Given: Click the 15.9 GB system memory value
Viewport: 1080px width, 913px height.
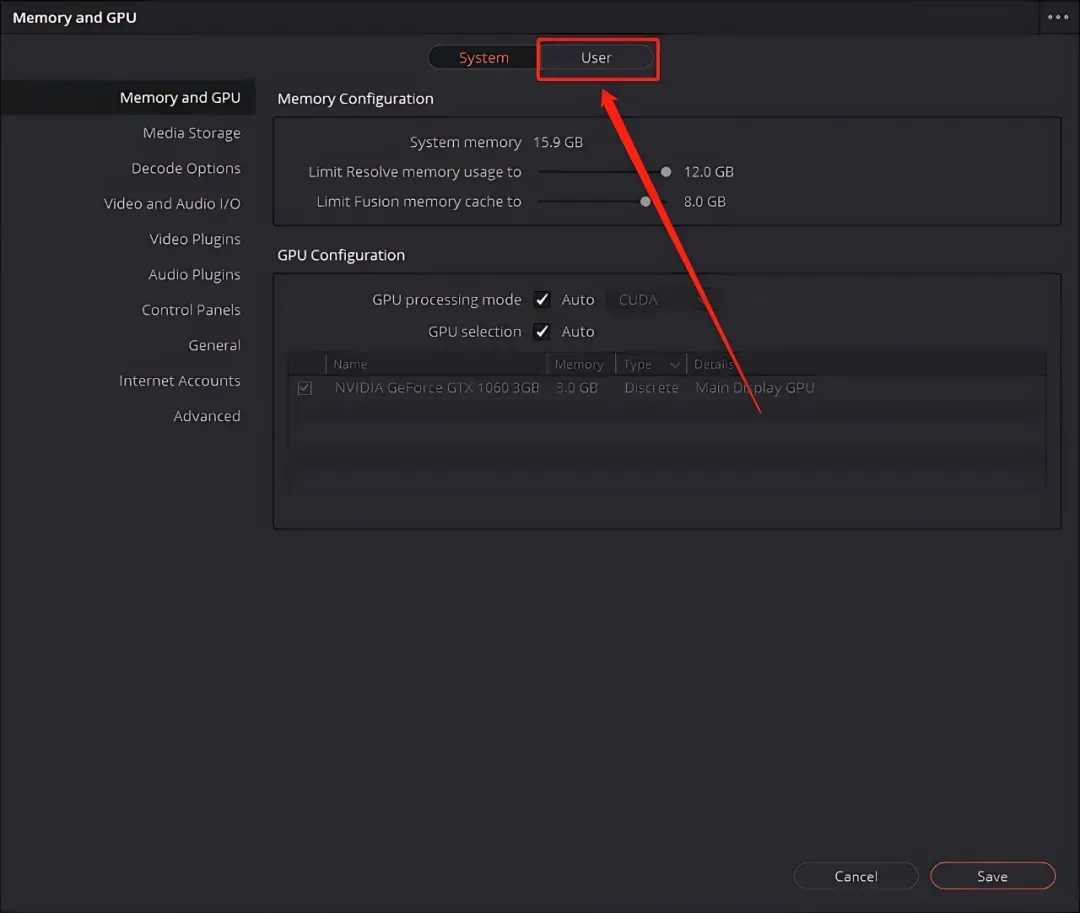Looking at the screenshot, I should pos(558,142).
